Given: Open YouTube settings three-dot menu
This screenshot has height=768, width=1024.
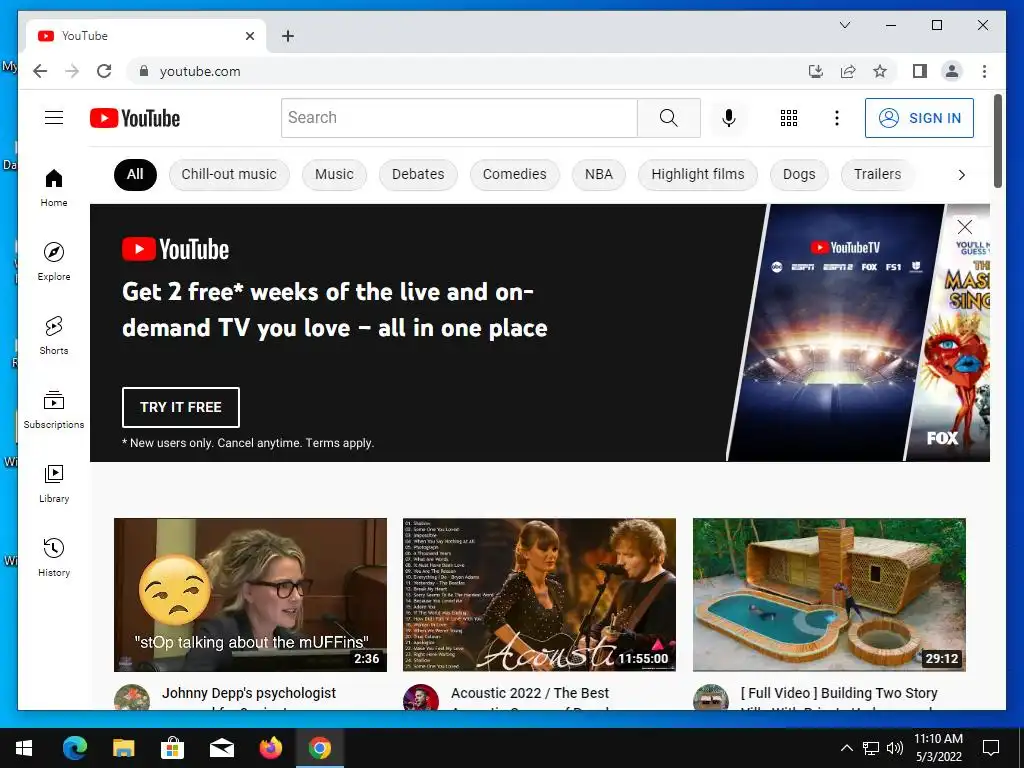Looking at the screenshot, I should pos(837,118).
